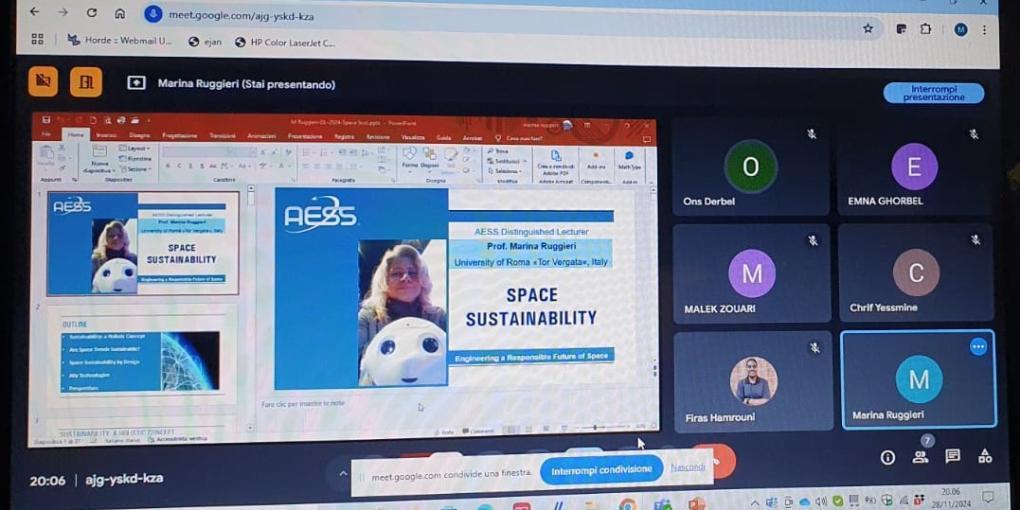Open meeting details info icon
1020x510 pixels.
[x=887, y=457]
